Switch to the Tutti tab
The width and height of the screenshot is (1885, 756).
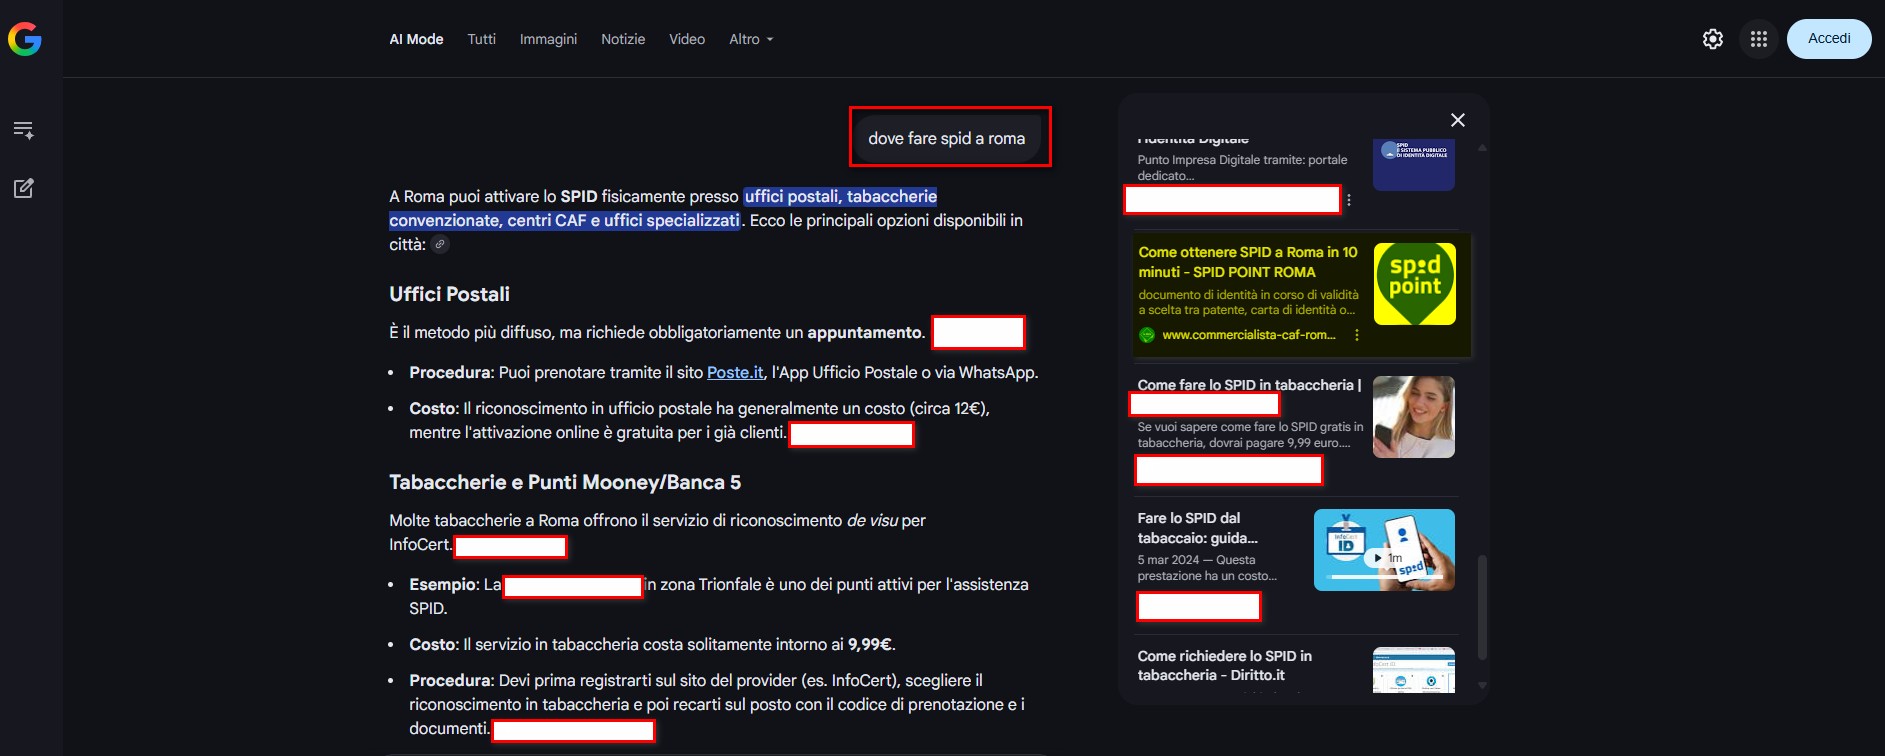pyautogui.click(x=482, y=39)
